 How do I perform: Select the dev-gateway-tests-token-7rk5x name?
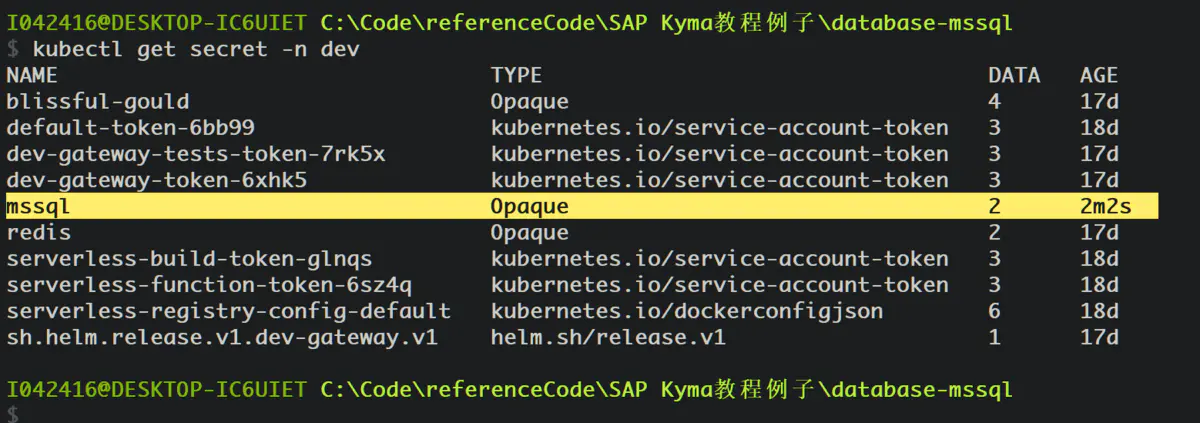tap(195, 153)
